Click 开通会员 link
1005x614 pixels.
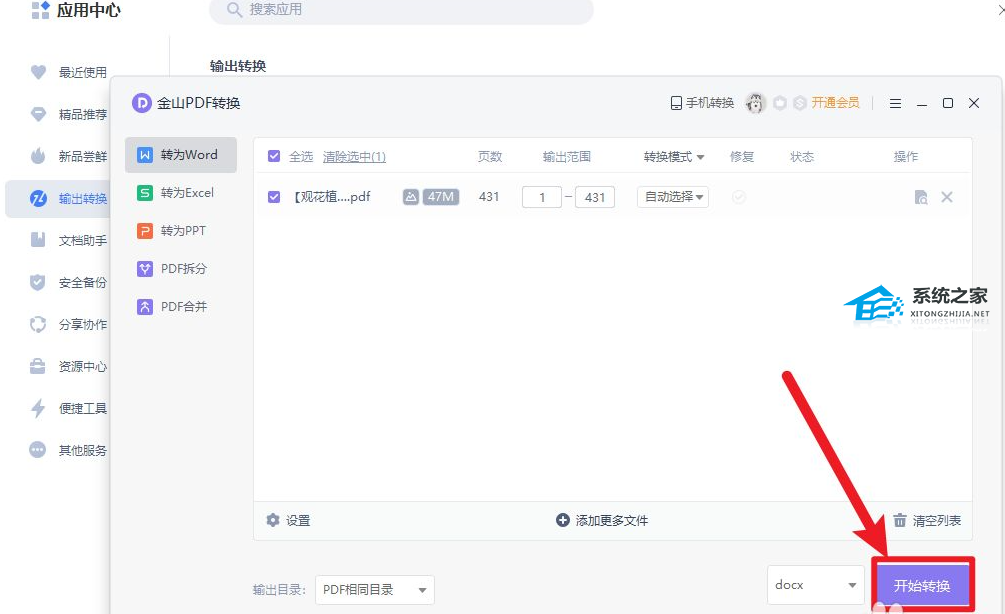tap(835, 103)
